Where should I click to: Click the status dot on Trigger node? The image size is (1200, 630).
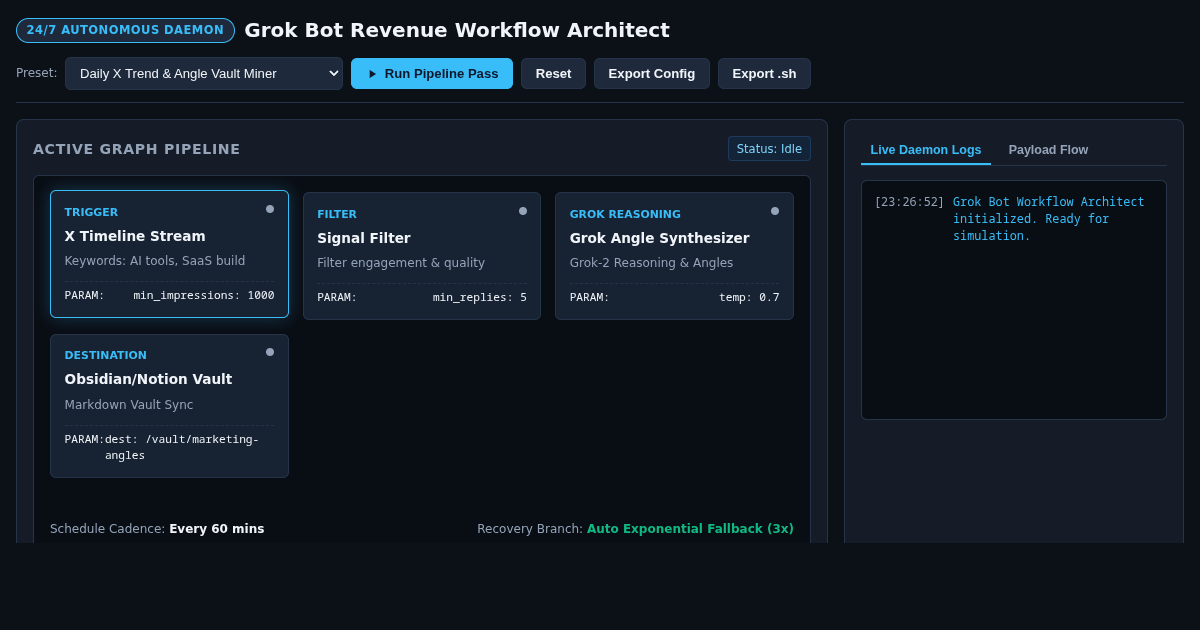coord(270,209)
